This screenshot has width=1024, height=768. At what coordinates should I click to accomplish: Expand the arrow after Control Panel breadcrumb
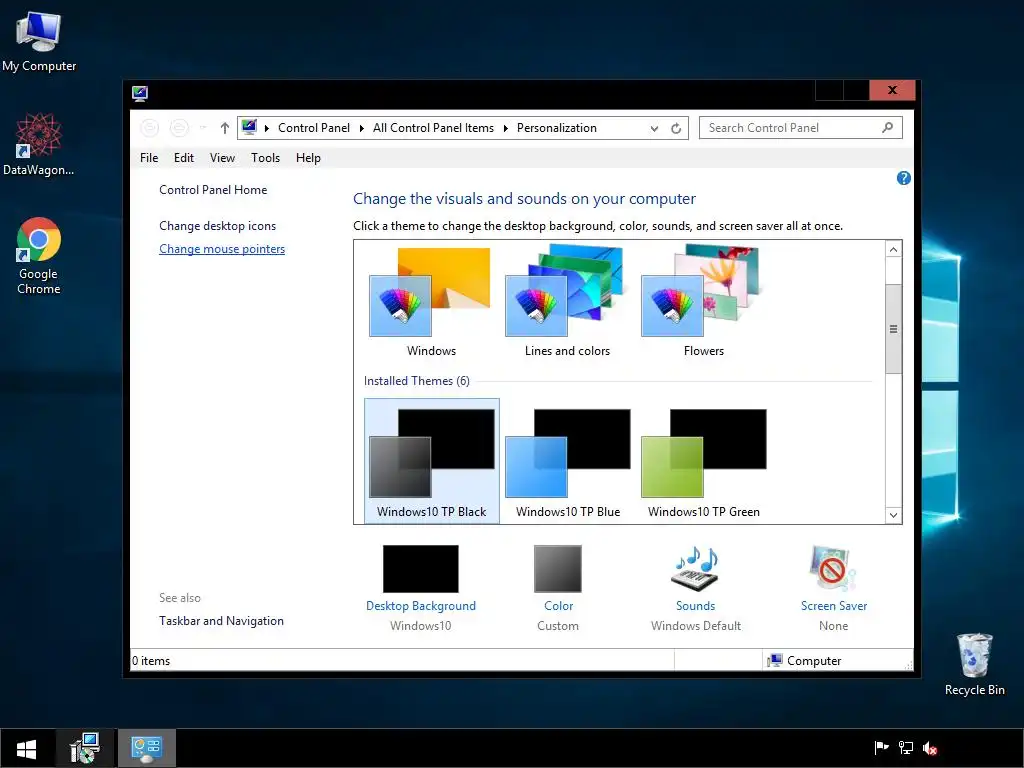pyautogui.click(x=362, y=128)
